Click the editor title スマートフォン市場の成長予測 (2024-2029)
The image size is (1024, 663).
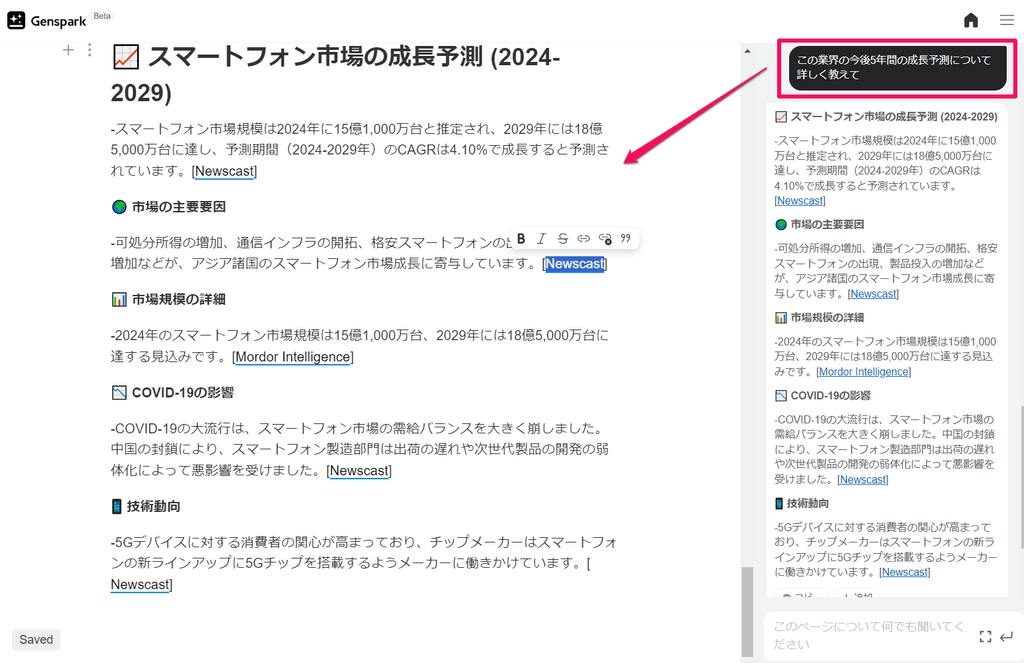335,74
